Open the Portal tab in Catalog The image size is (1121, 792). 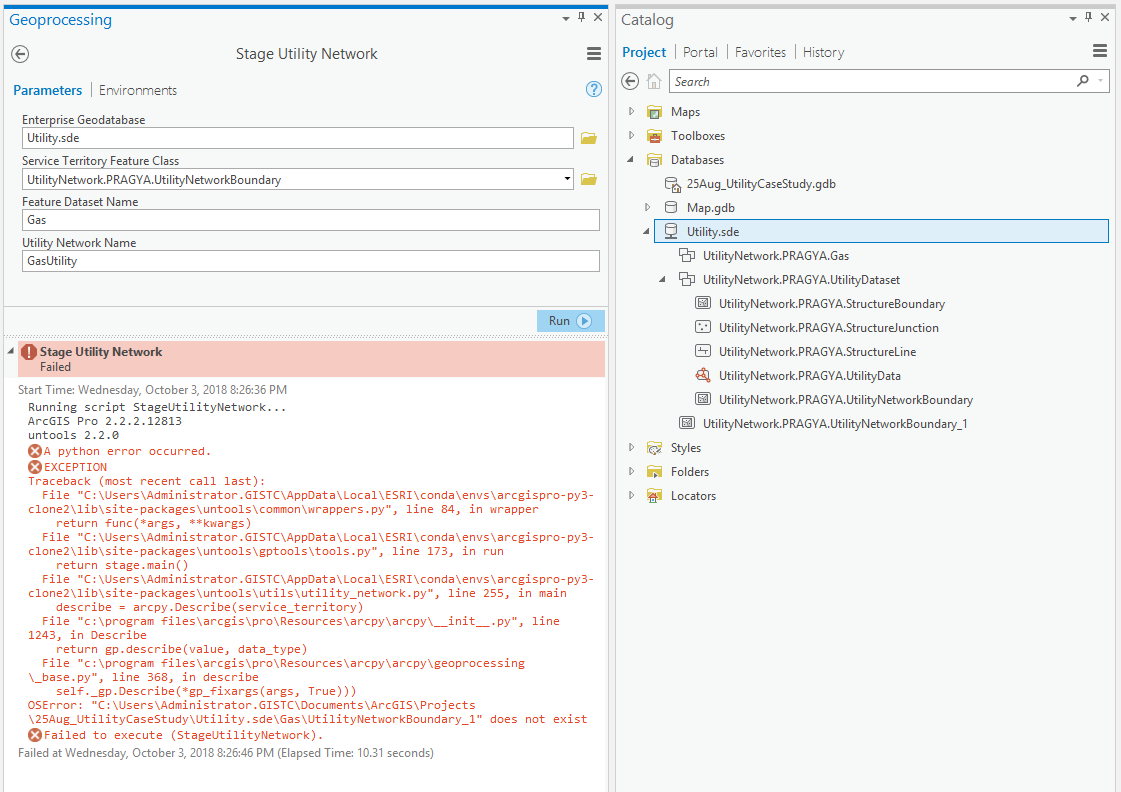pyautogui.click(x=700, y=52)
